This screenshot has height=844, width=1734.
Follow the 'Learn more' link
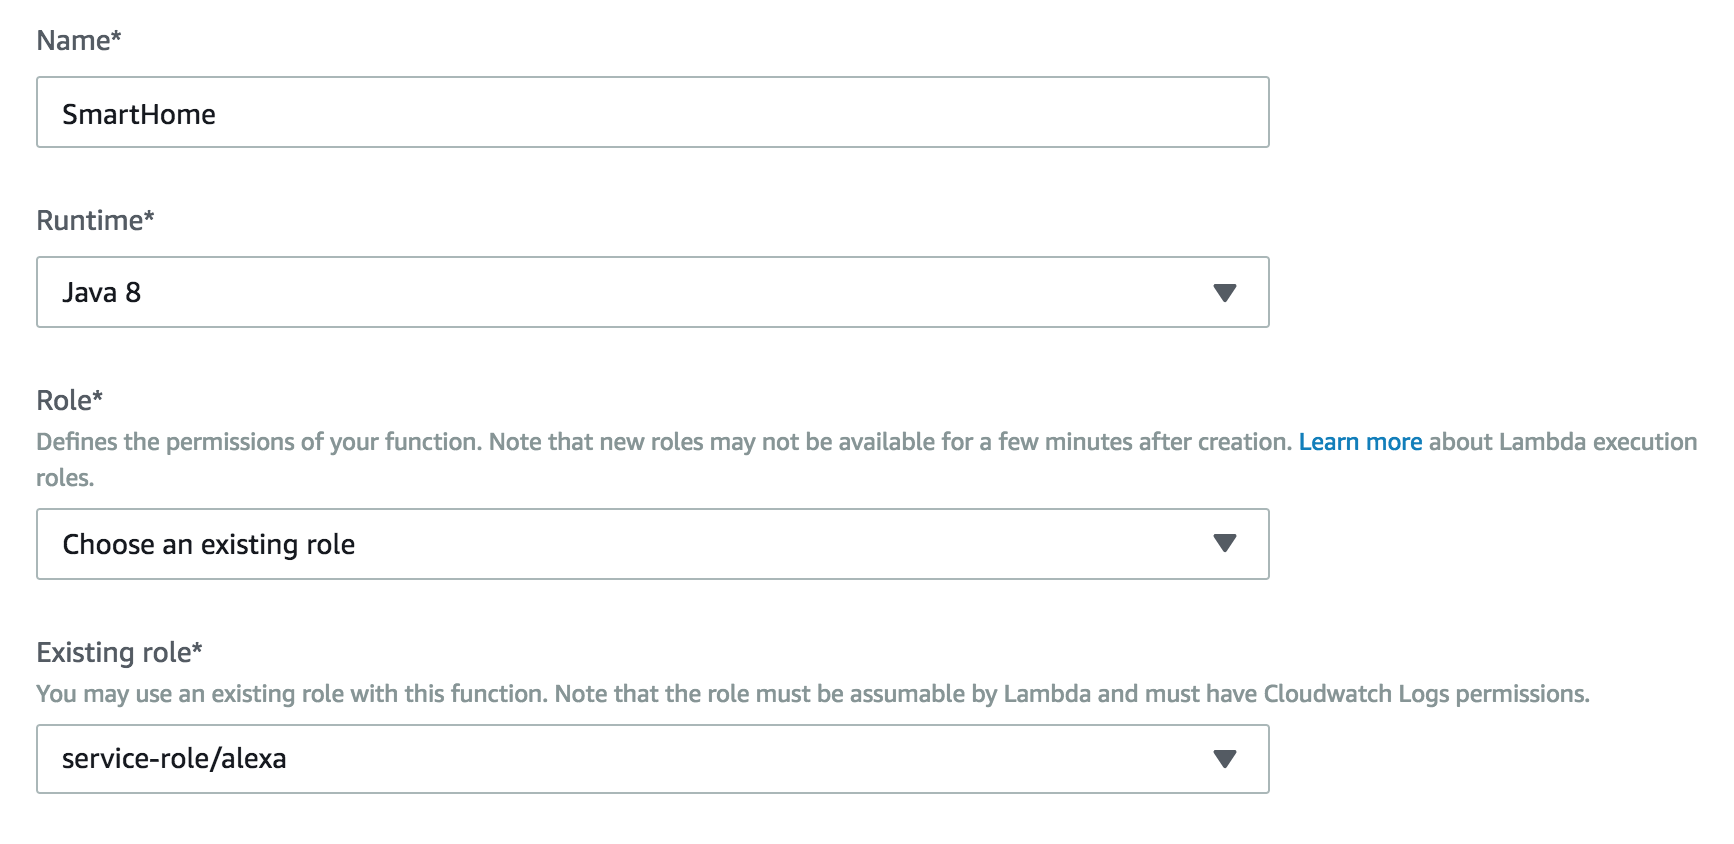click(x=1360, y=442)
